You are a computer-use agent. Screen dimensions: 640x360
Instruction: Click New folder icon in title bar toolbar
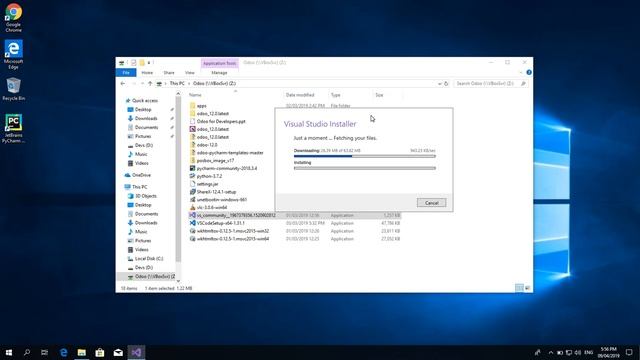pos(142,62)
